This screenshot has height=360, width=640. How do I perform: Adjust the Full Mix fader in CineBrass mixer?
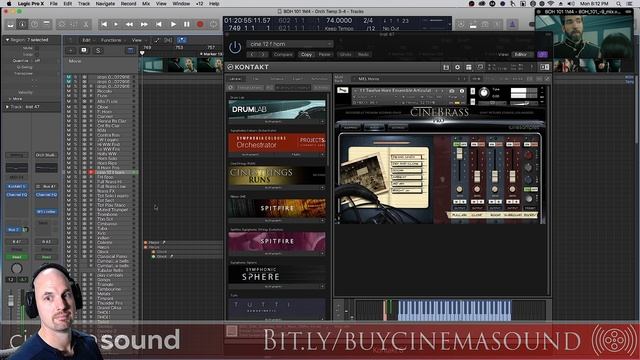[459, 154]
